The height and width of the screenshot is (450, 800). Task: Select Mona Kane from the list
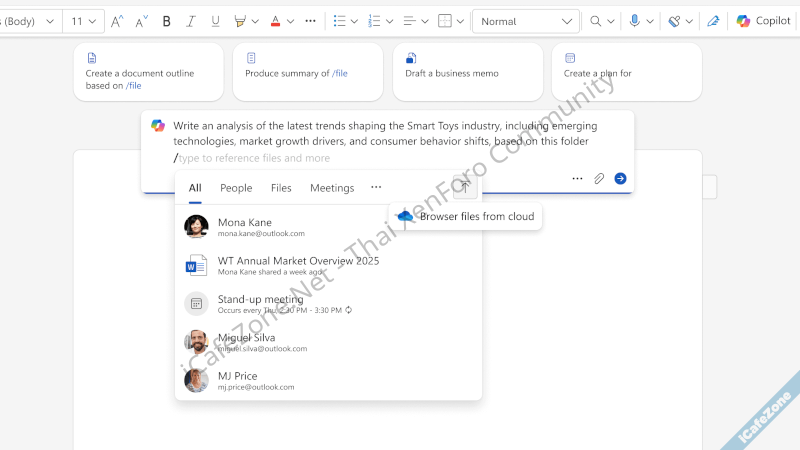click(x=329, y=227)
